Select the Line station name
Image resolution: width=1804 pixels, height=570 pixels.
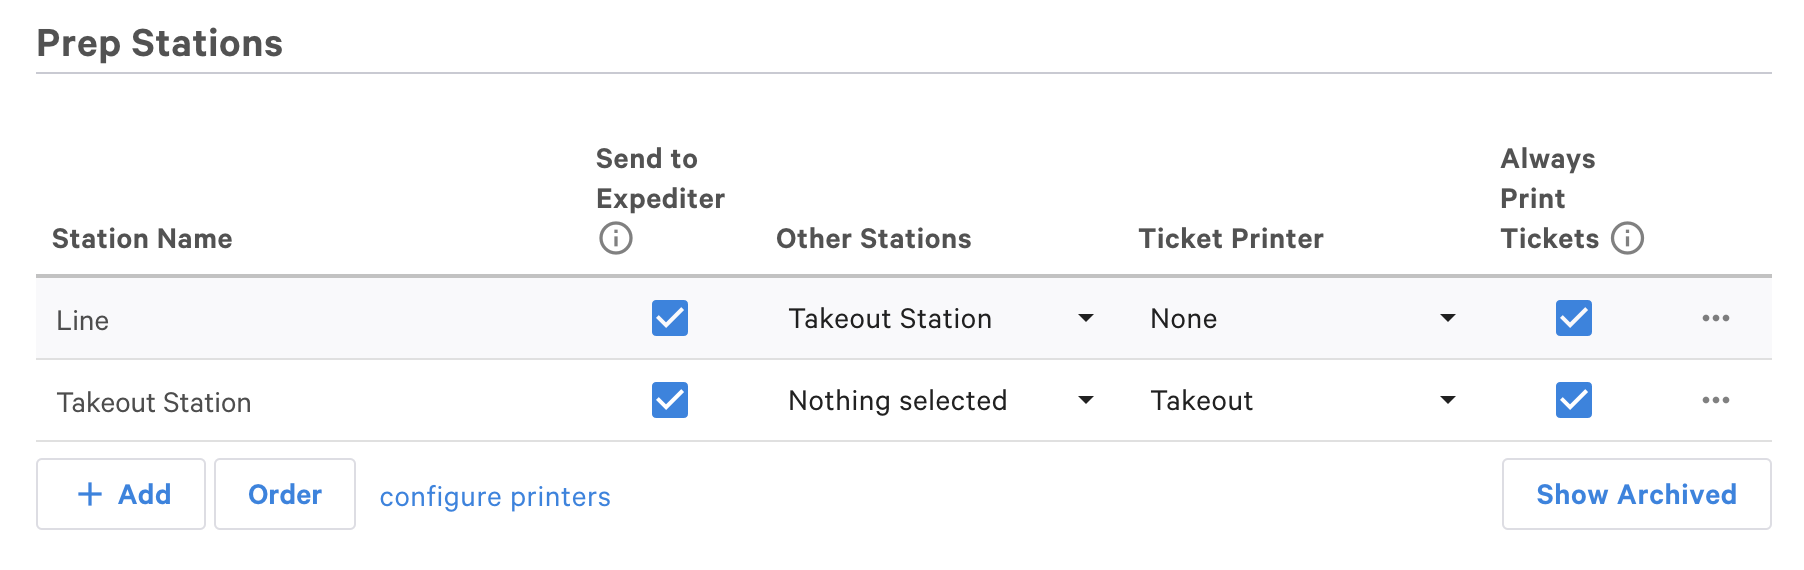83,321
